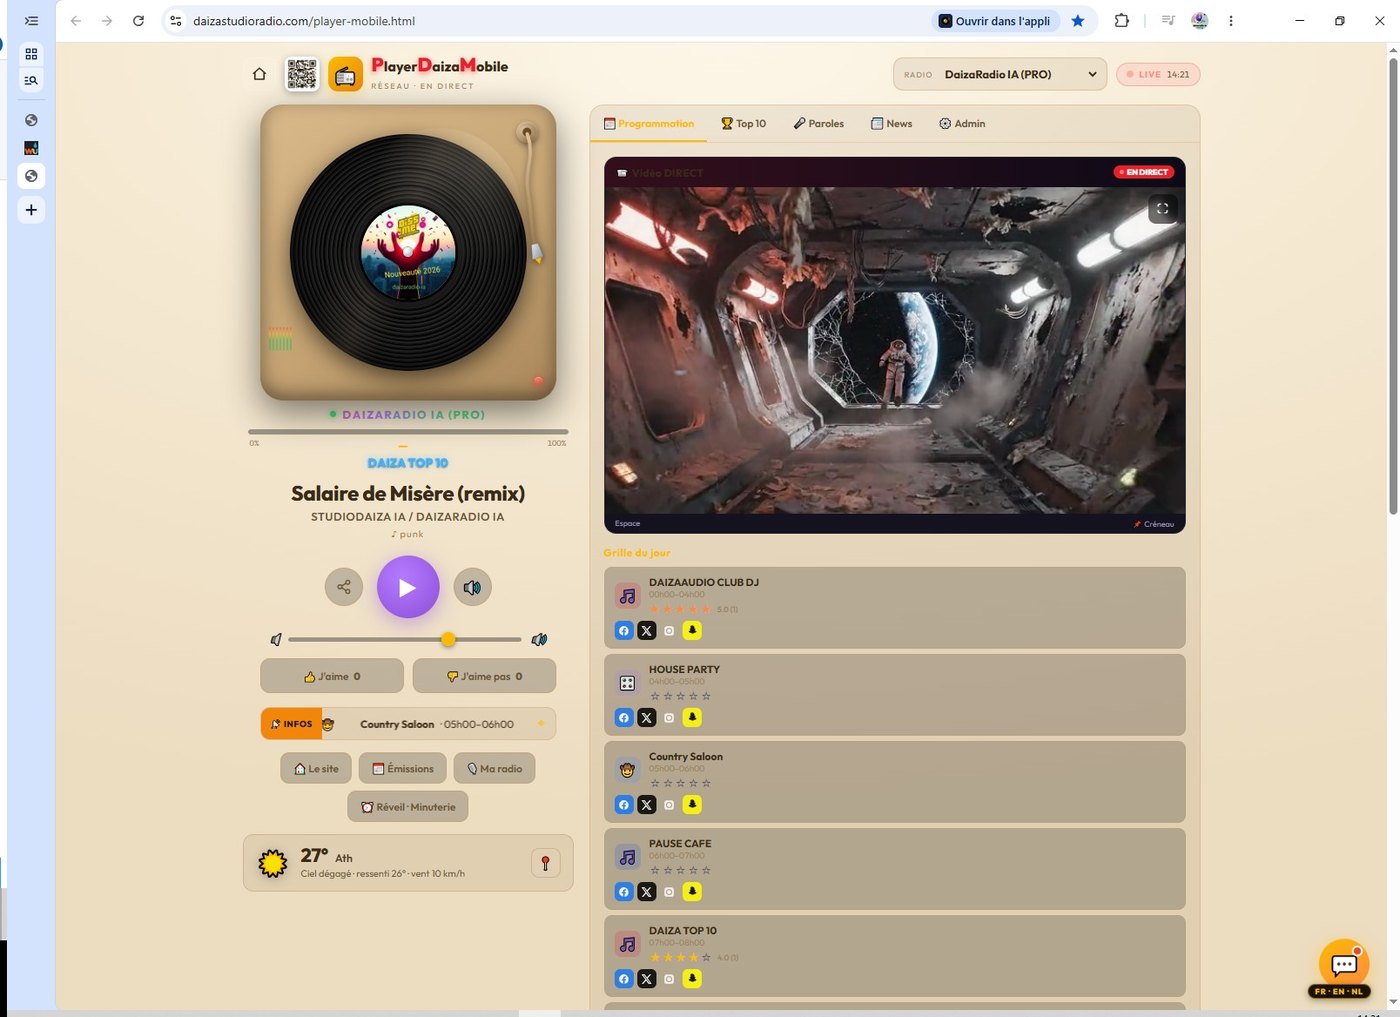Open the Émissions button
This screenshot has height=1017, width=1400.
click(403, 768)
